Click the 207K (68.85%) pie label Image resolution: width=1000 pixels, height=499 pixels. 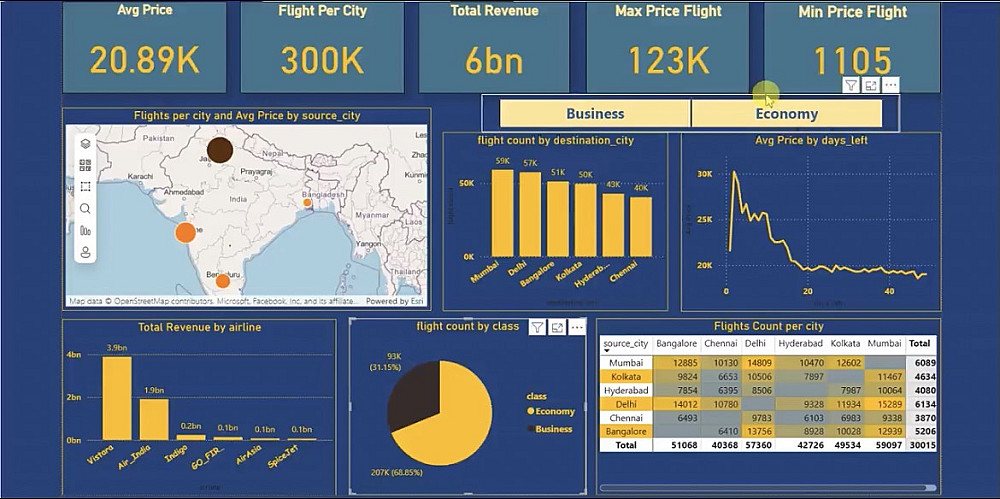click(395, 473)
